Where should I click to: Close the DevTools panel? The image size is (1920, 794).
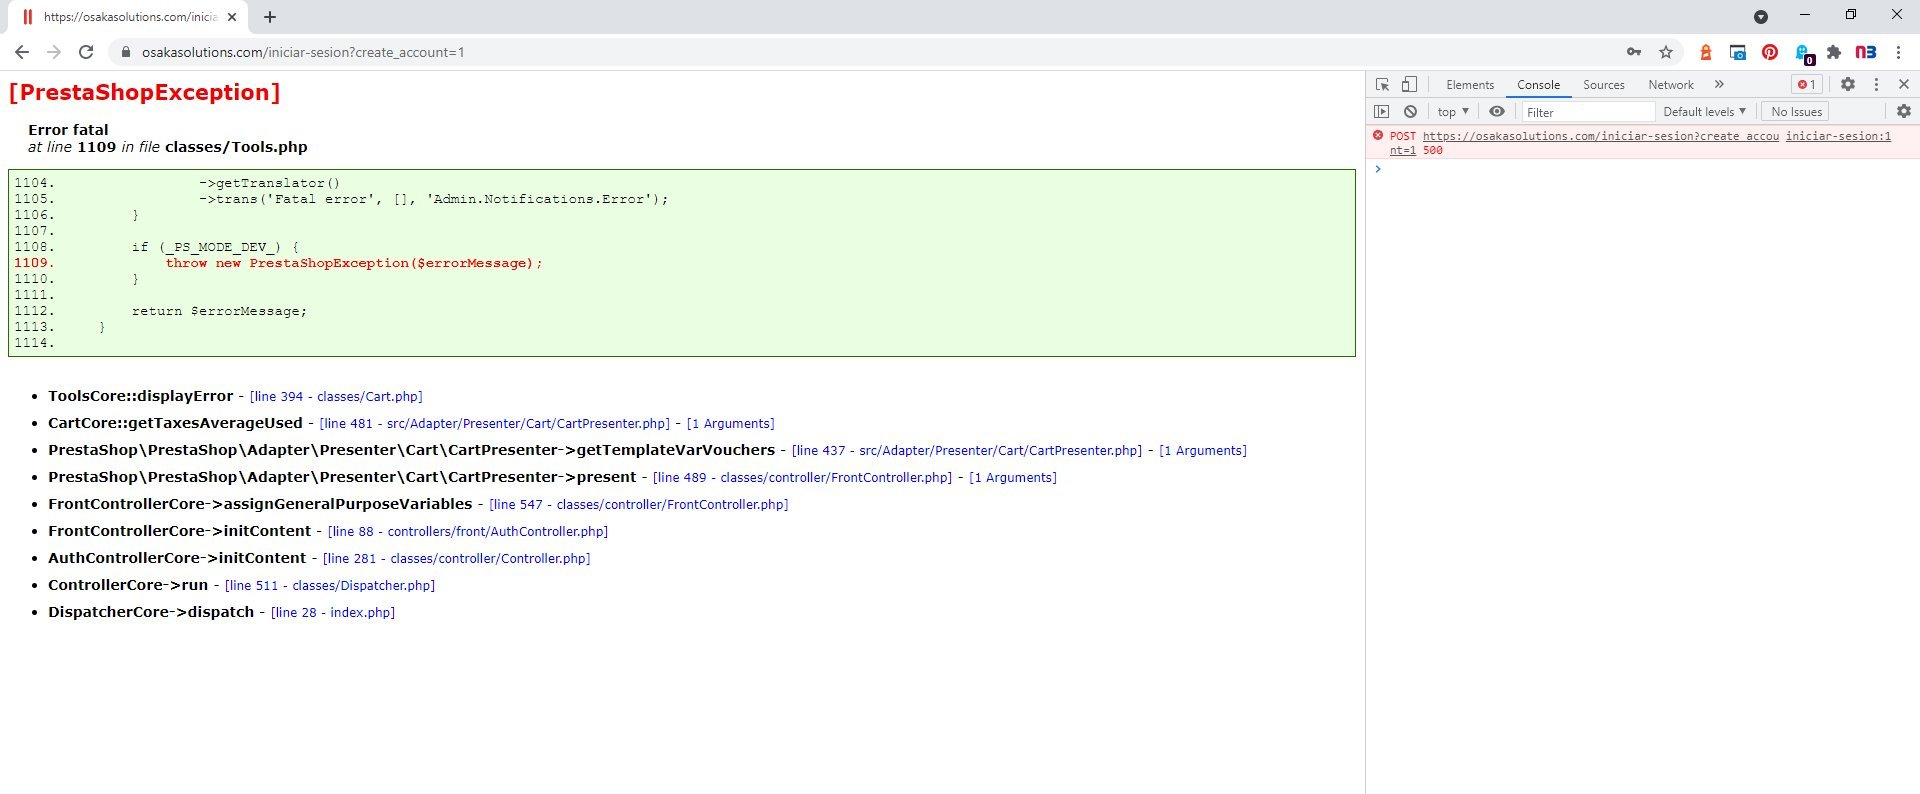[x=1904, y=85]
